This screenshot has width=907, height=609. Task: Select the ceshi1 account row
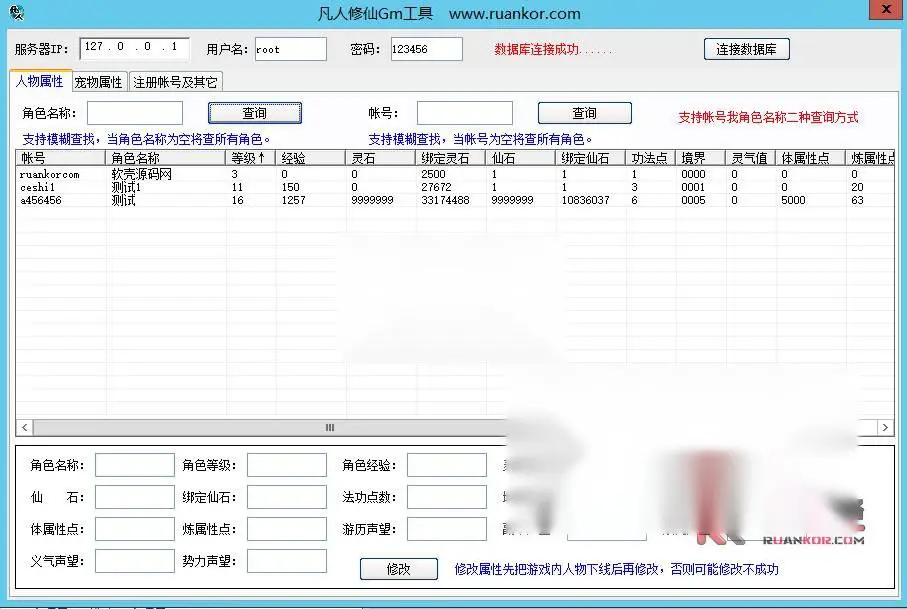tap(455, 187)
